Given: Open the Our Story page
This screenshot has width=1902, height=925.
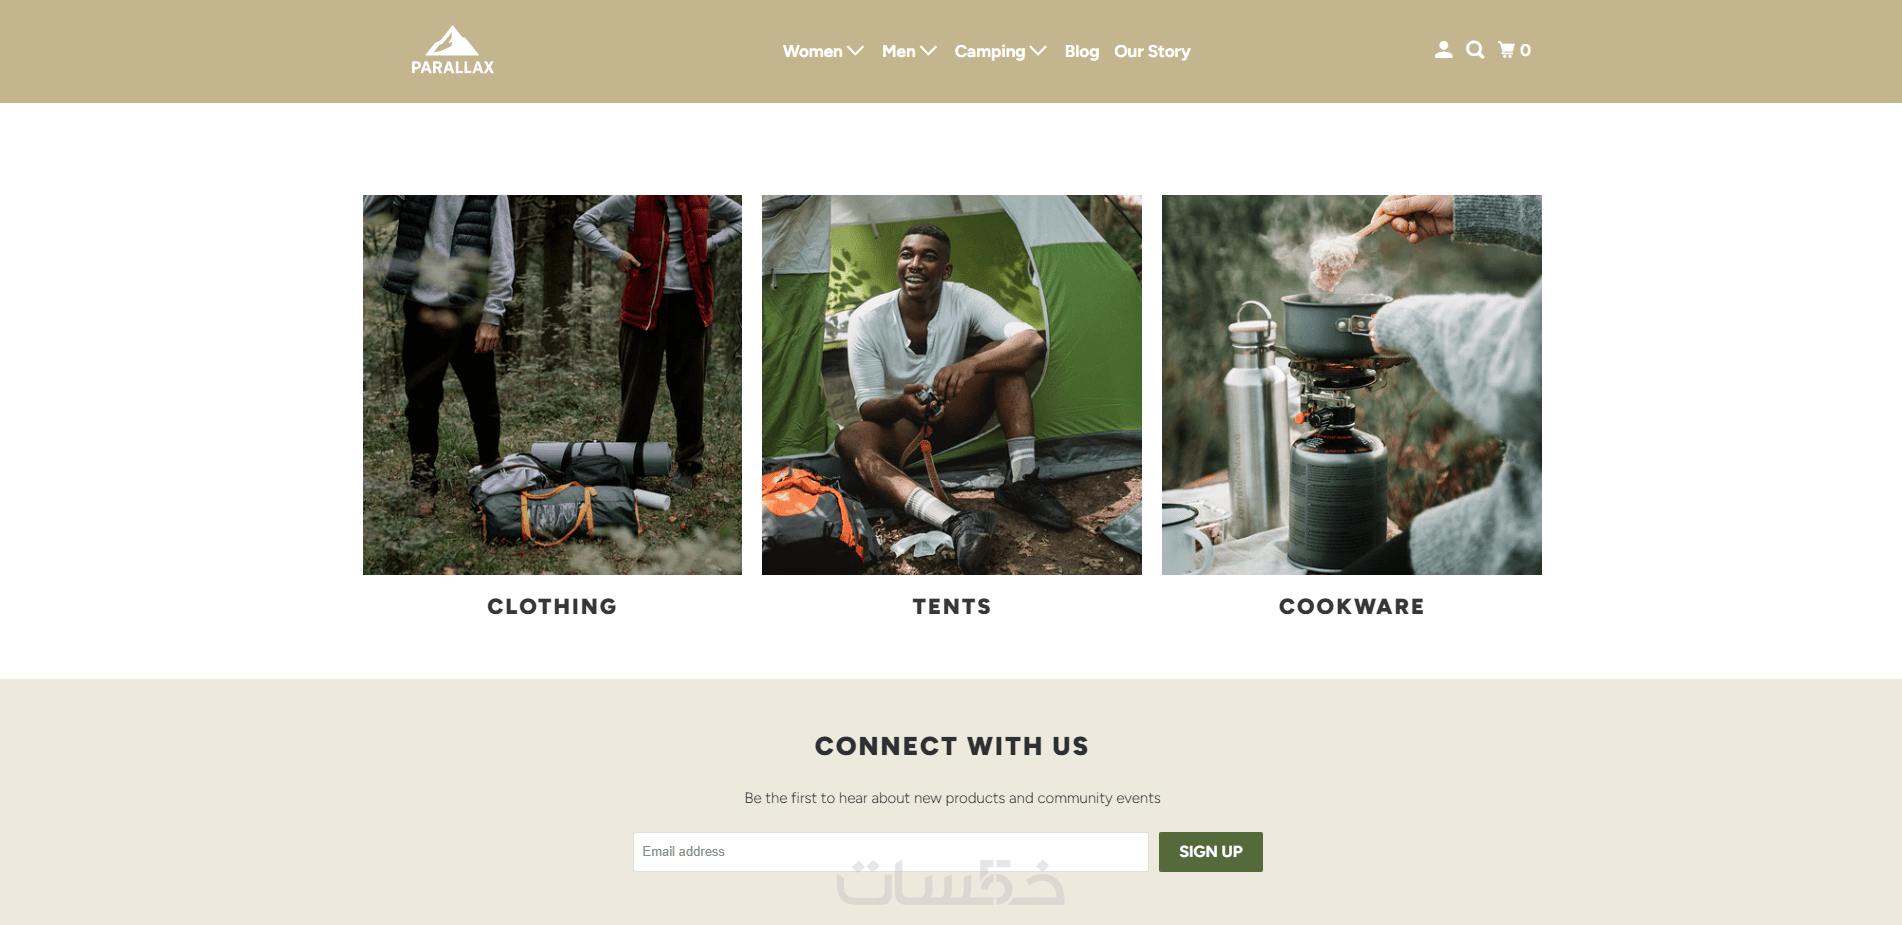Looking at the screenshot, I should pyautogui.click(x=1152, y=51).
